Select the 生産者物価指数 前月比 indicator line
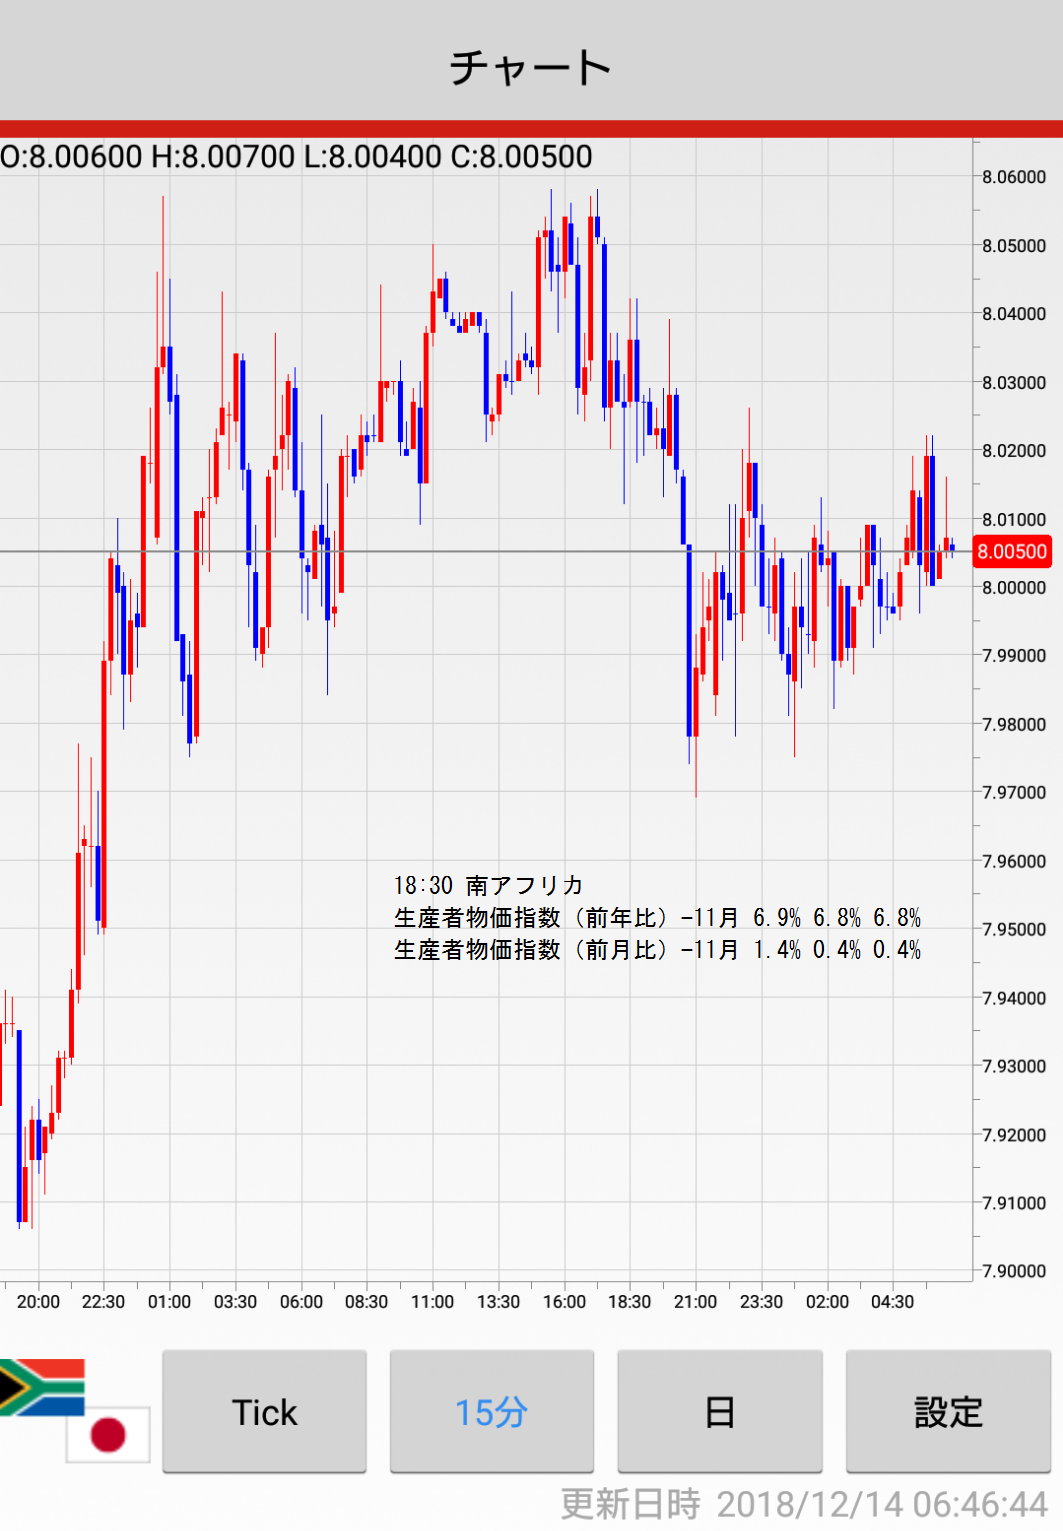The width and height of the screenshot is (1063, 1531). click(657, 950)
